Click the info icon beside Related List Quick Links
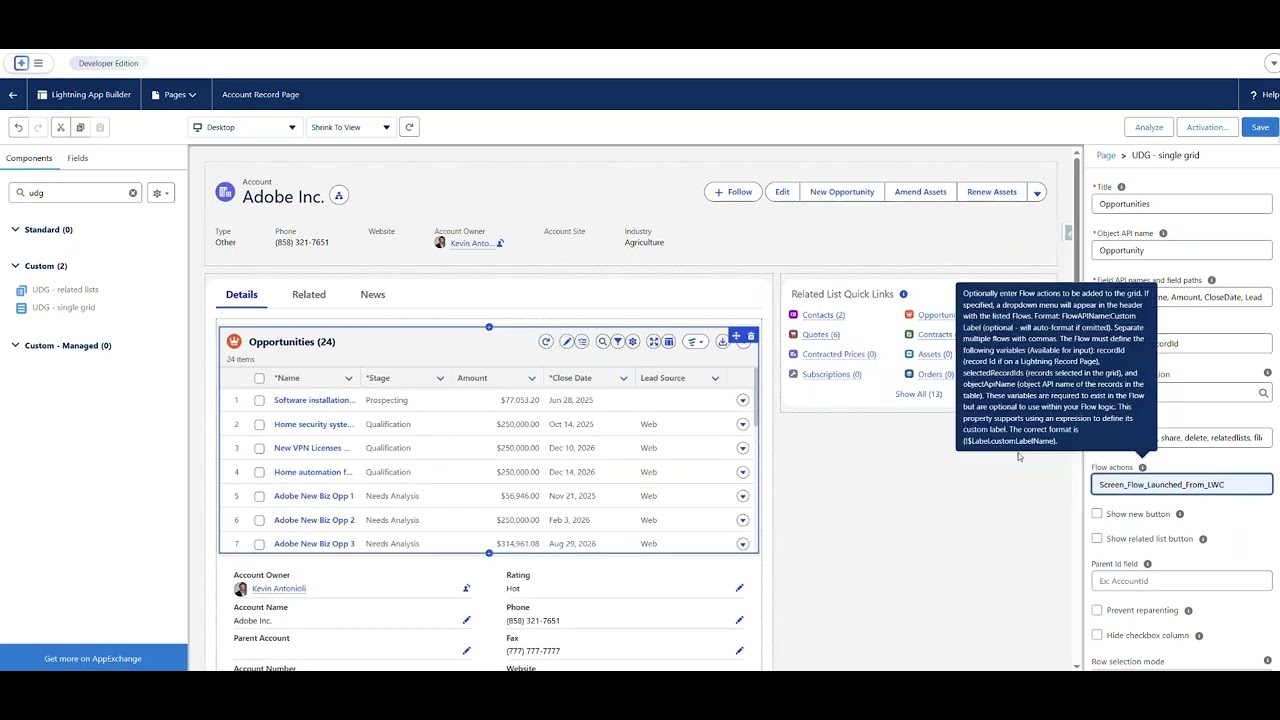Screen dimensions: 1280x720 pyautogui.click(x=903, y=294)
